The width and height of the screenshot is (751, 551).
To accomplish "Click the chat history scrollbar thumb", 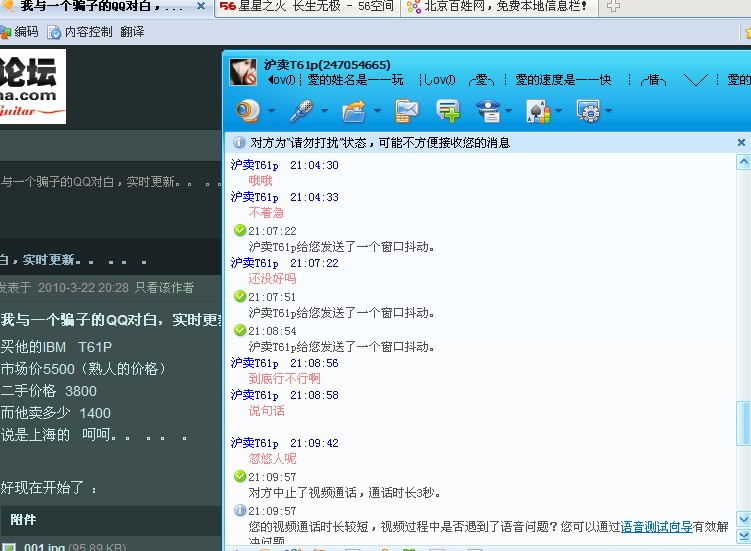I will point(742,423).
